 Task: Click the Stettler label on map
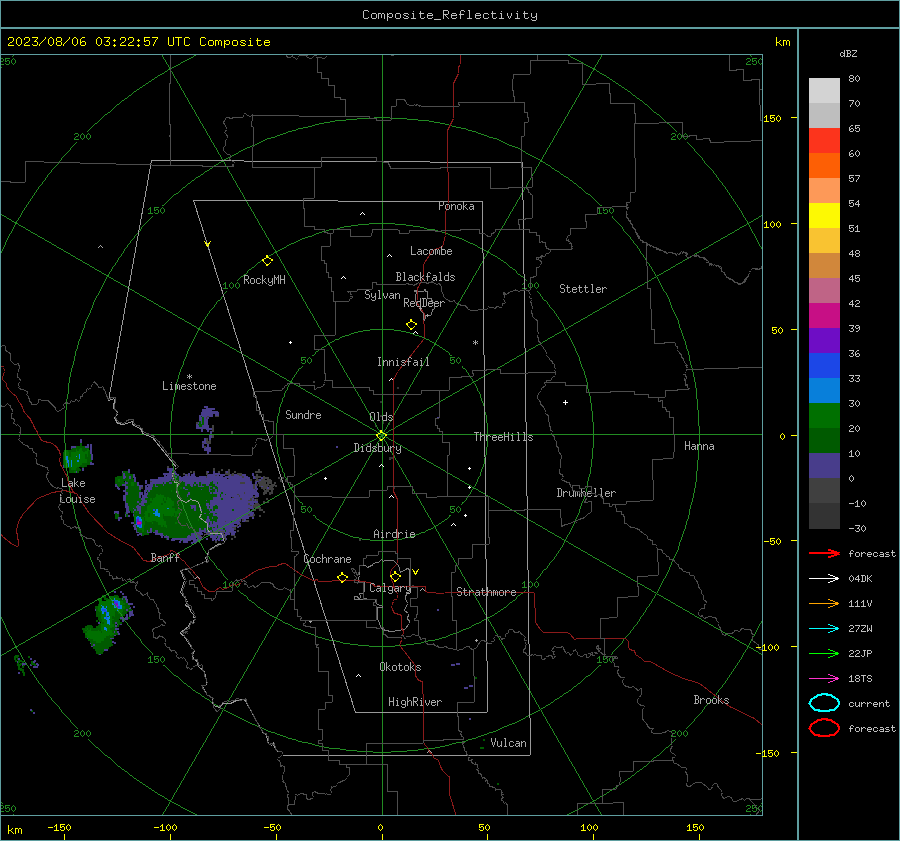pos(583,289)
